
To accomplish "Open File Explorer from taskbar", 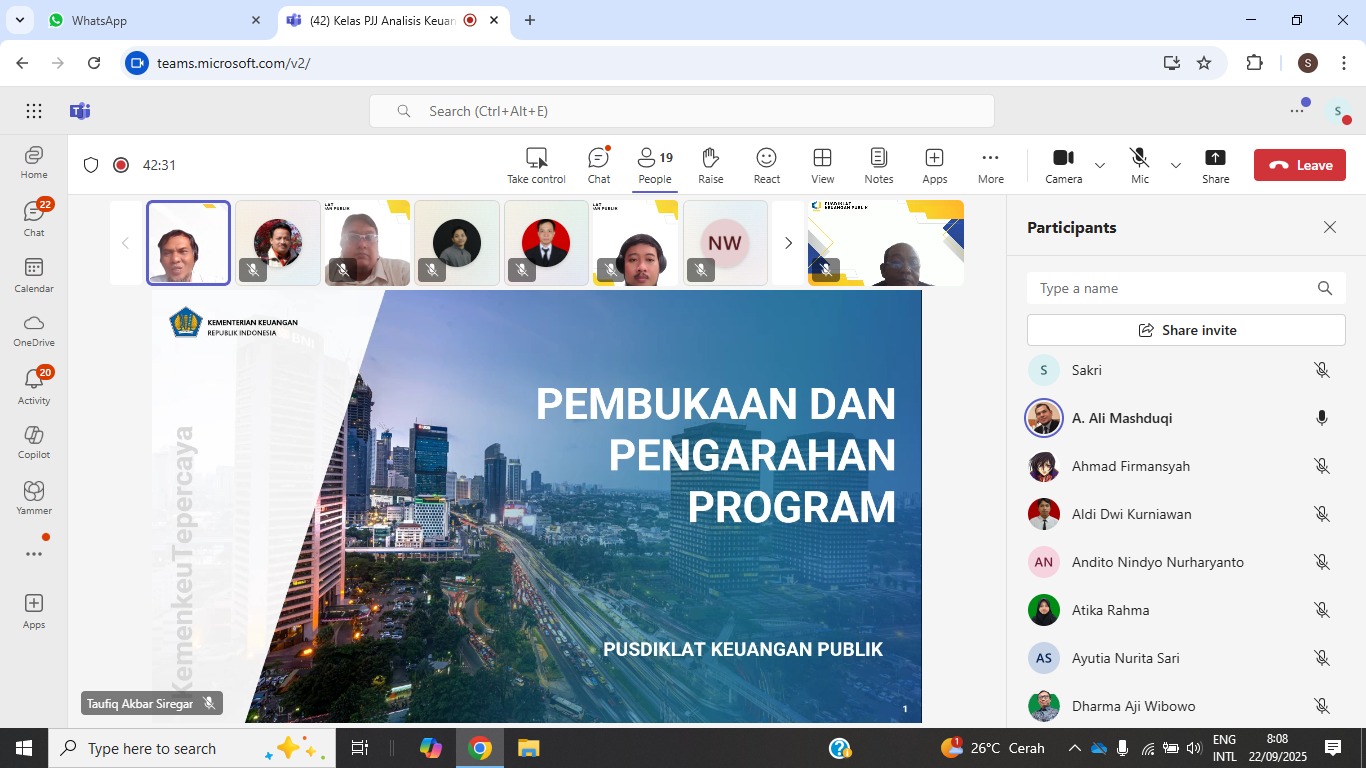I will point(528,748).
